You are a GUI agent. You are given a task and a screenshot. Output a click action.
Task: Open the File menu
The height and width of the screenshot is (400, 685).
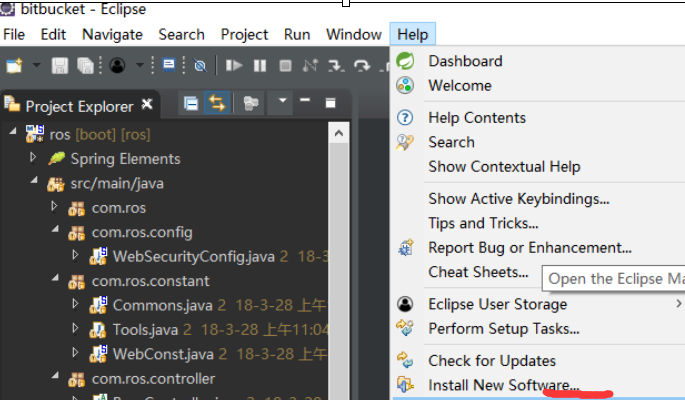click(14, 34)
